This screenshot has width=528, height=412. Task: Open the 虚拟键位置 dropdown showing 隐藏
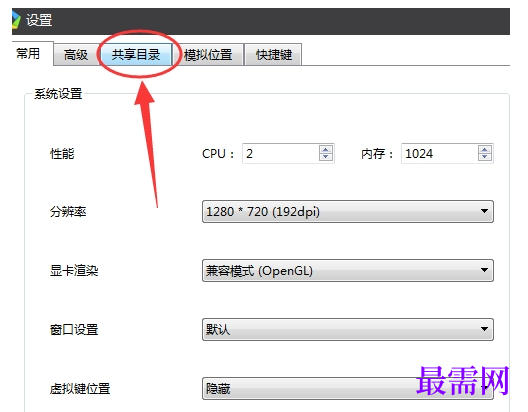click(x=348, y=388)
